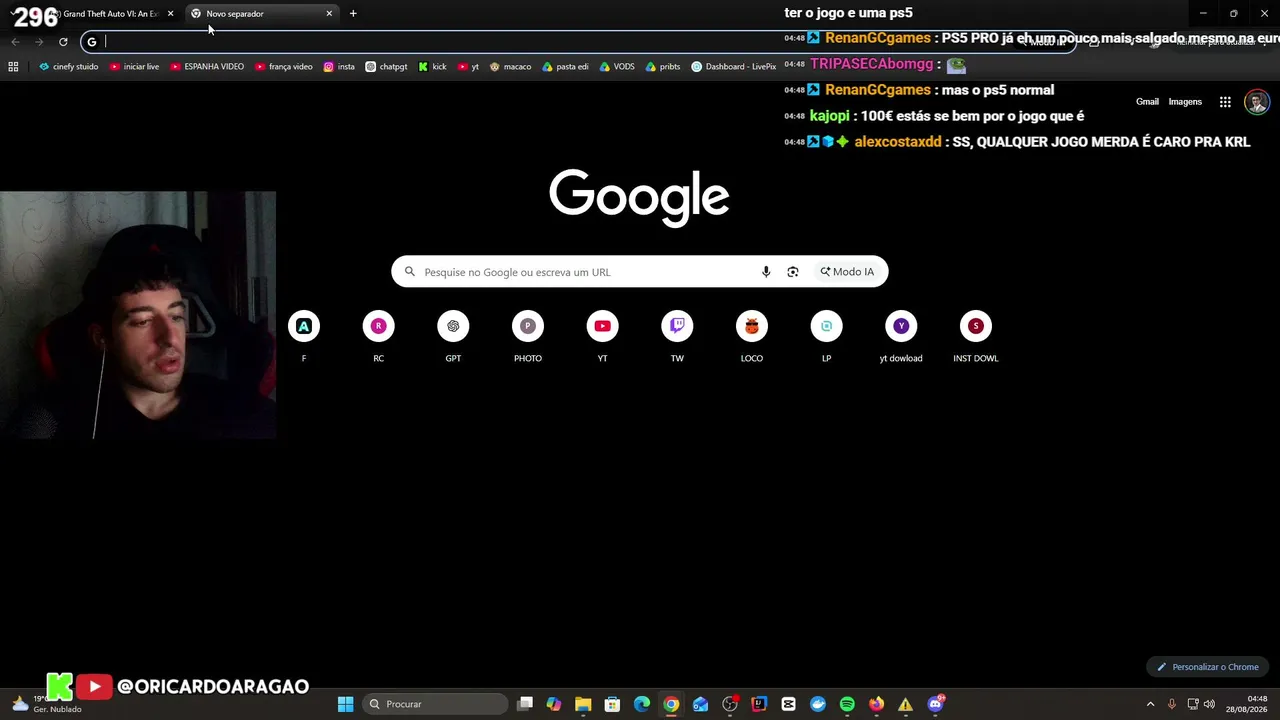Open Spotify from the taskbar
1280x720 pixels.
coord(847,704)
